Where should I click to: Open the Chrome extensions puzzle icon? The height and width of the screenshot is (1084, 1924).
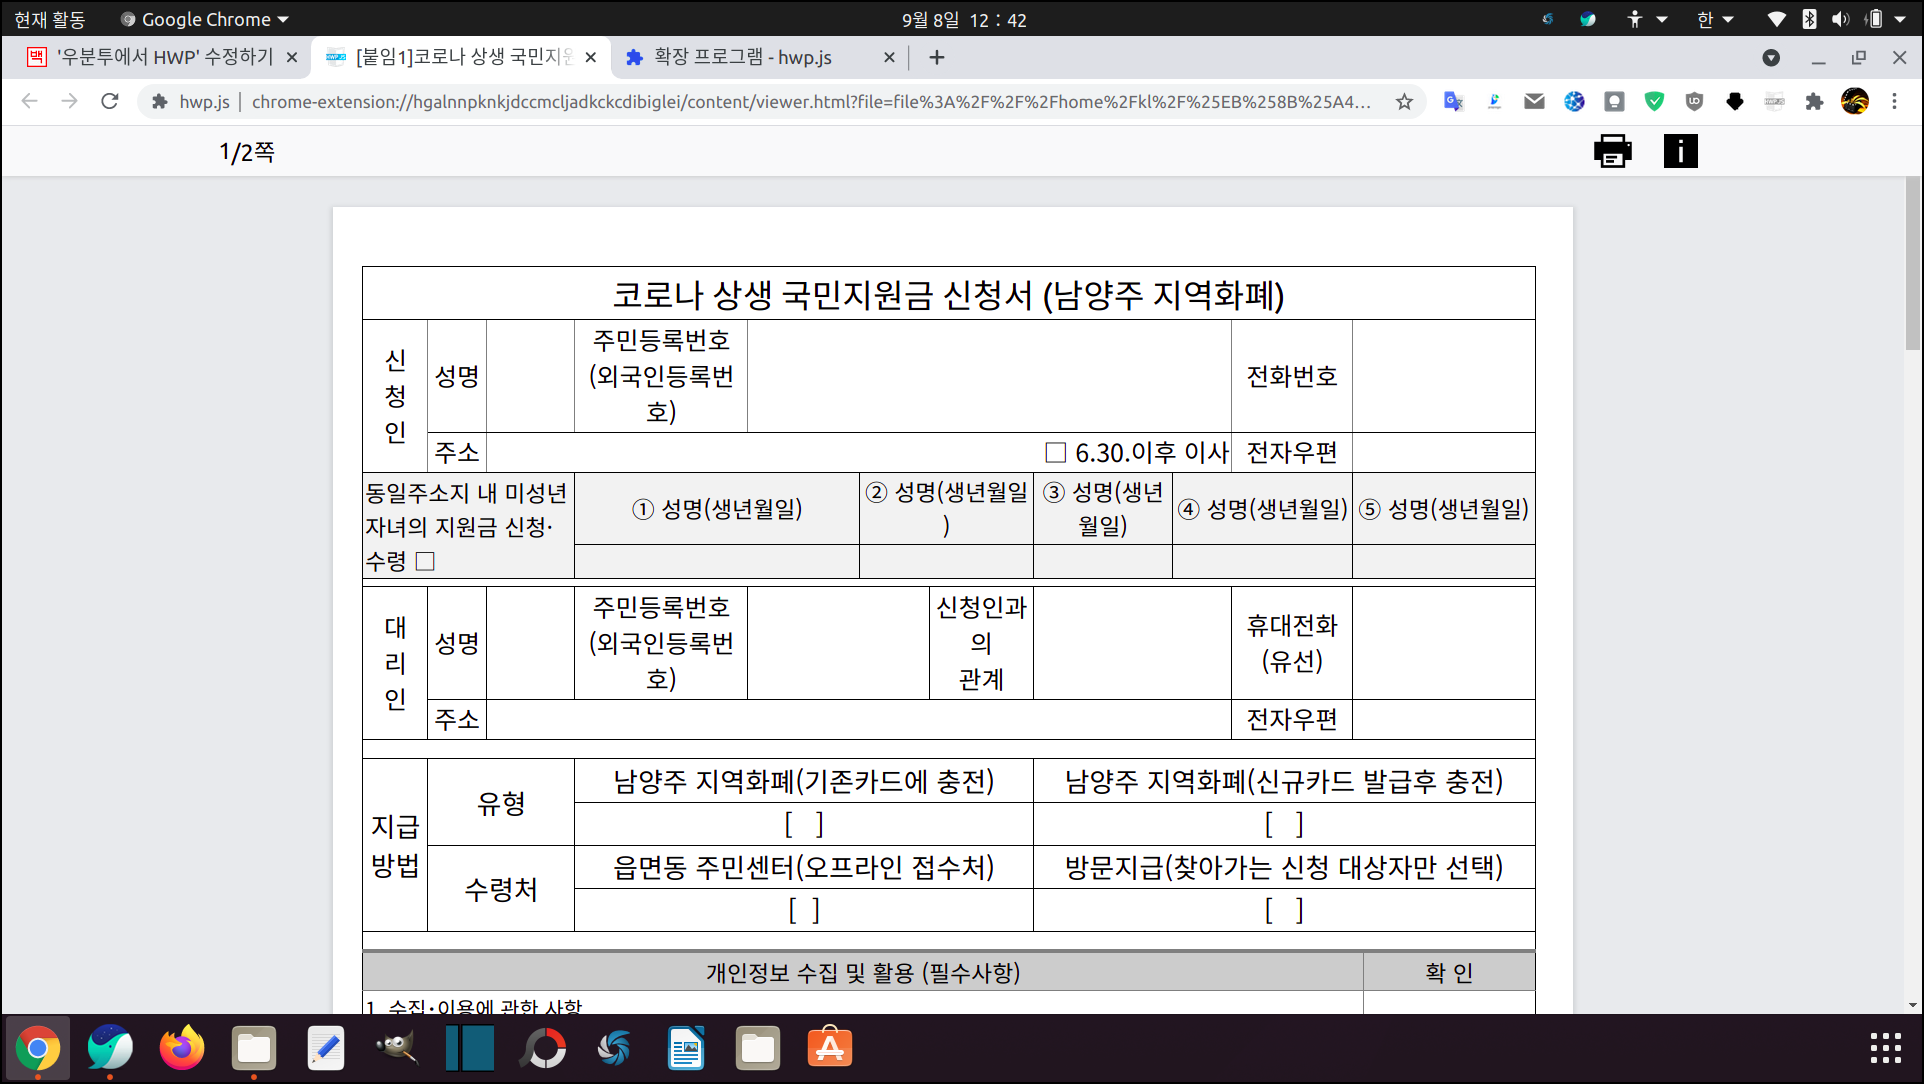[1814, 101]
